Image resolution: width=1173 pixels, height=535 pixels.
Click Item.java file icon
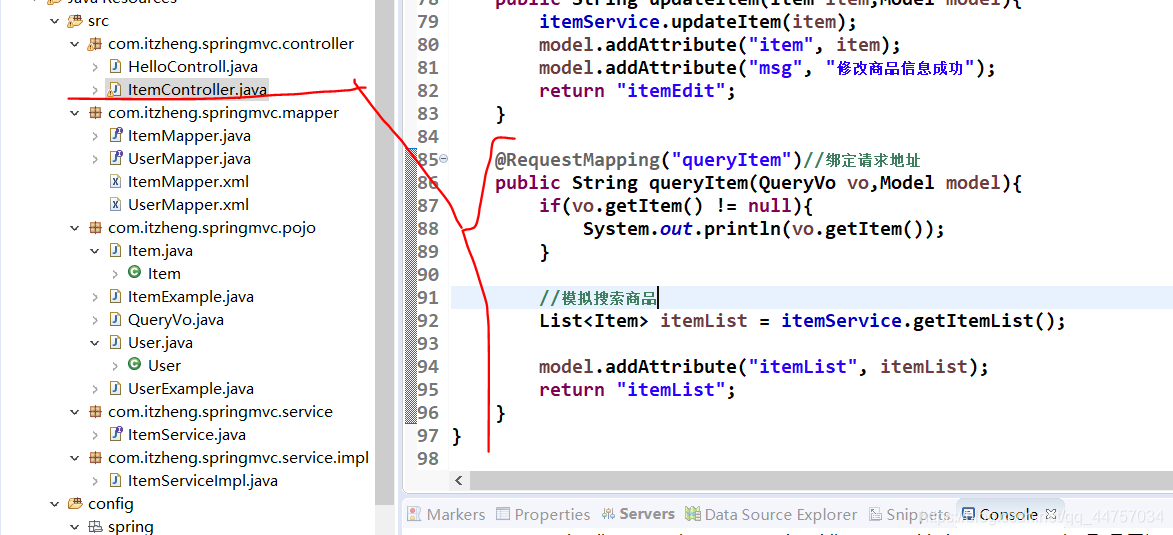point(115,251)
